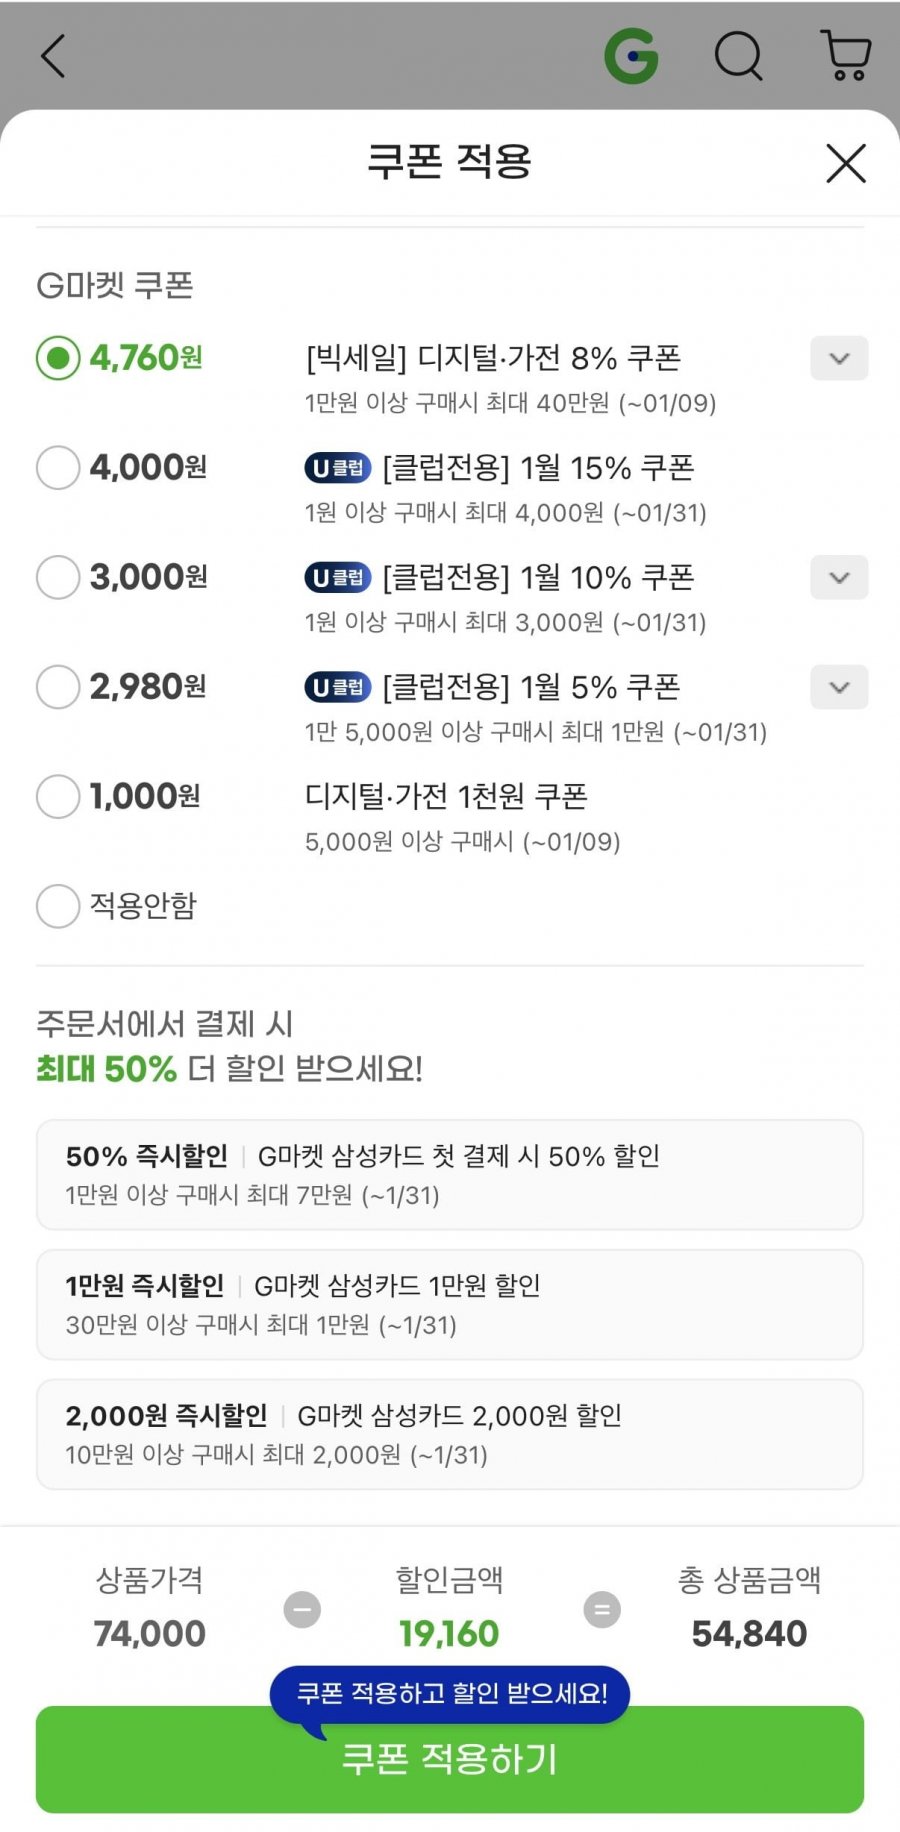Screen dimensions: 900x1832
Task: Expand details of 빅세일 8% coupon
Action: tap(839, 358)
